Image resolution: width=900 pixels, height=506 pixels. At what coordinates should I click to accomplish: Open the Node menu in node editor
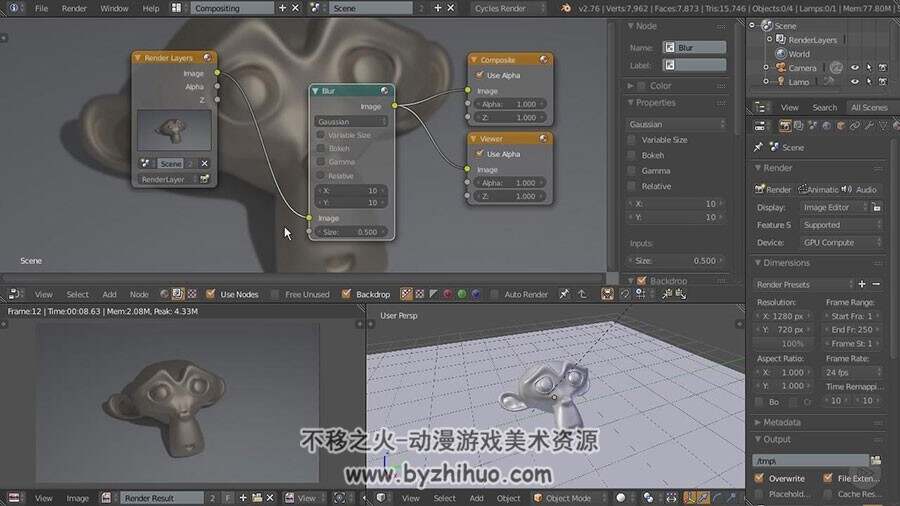(x=139, y=294)
